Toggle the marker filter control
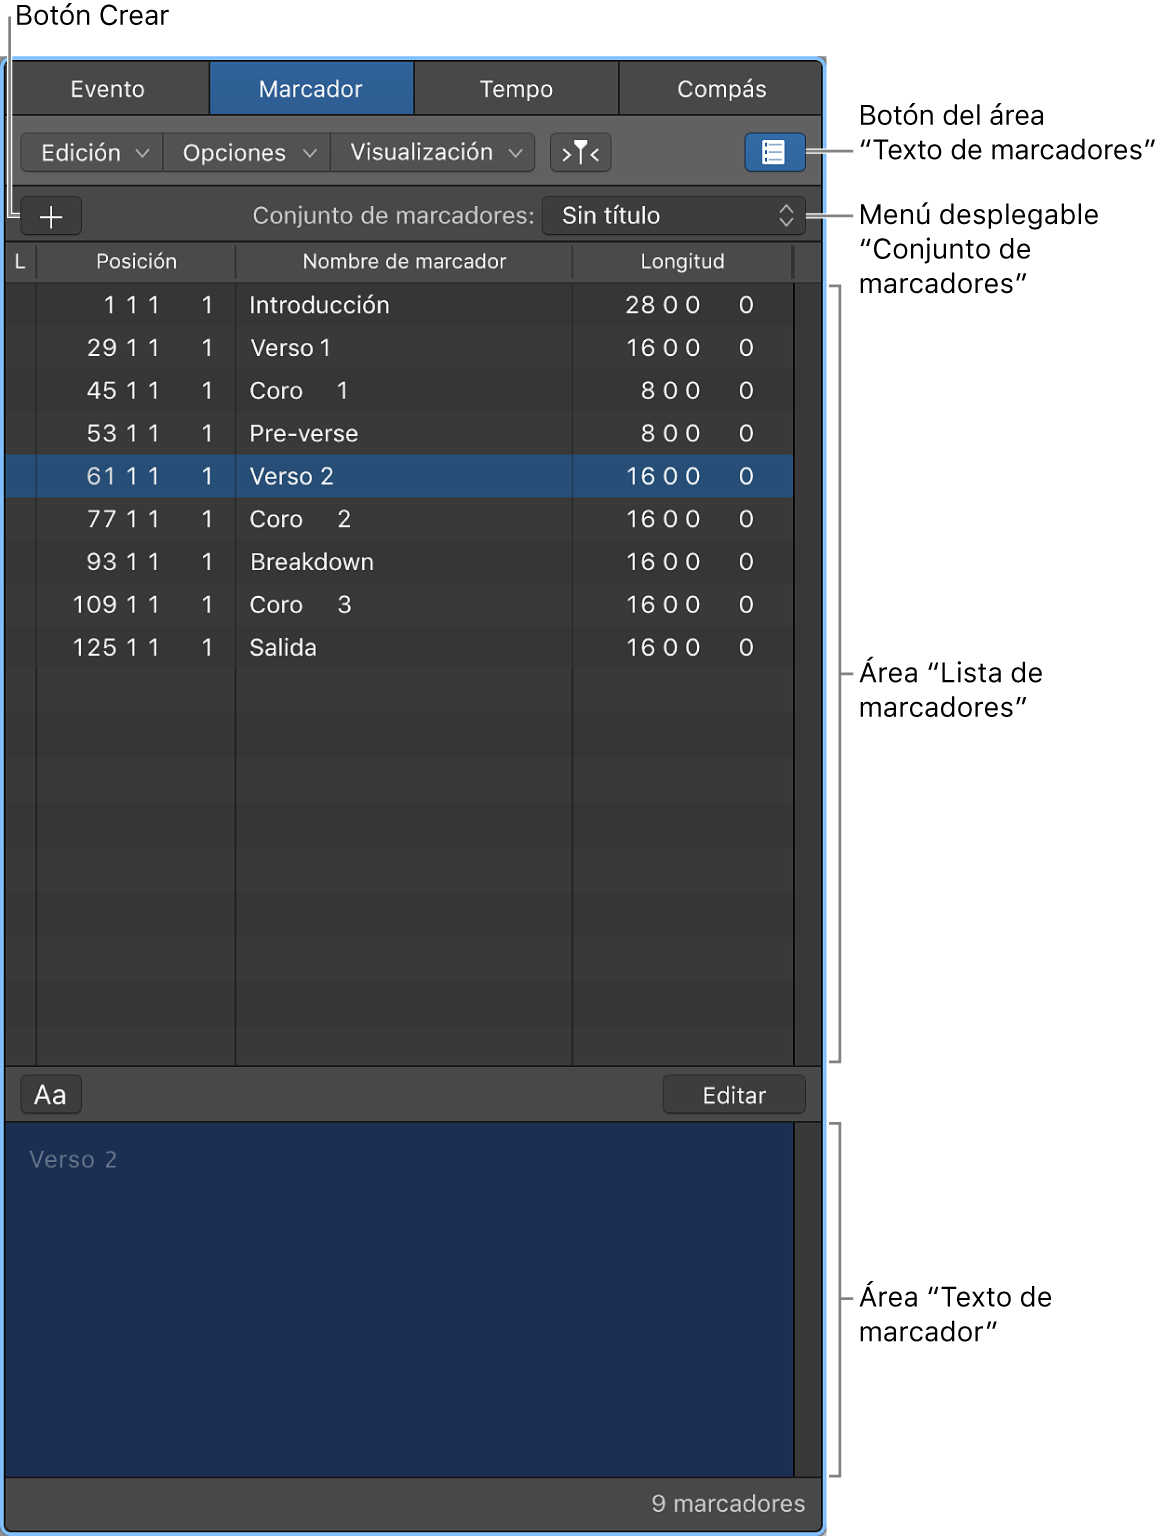The image size is (1162, 1537). click(x=581, y=152)
